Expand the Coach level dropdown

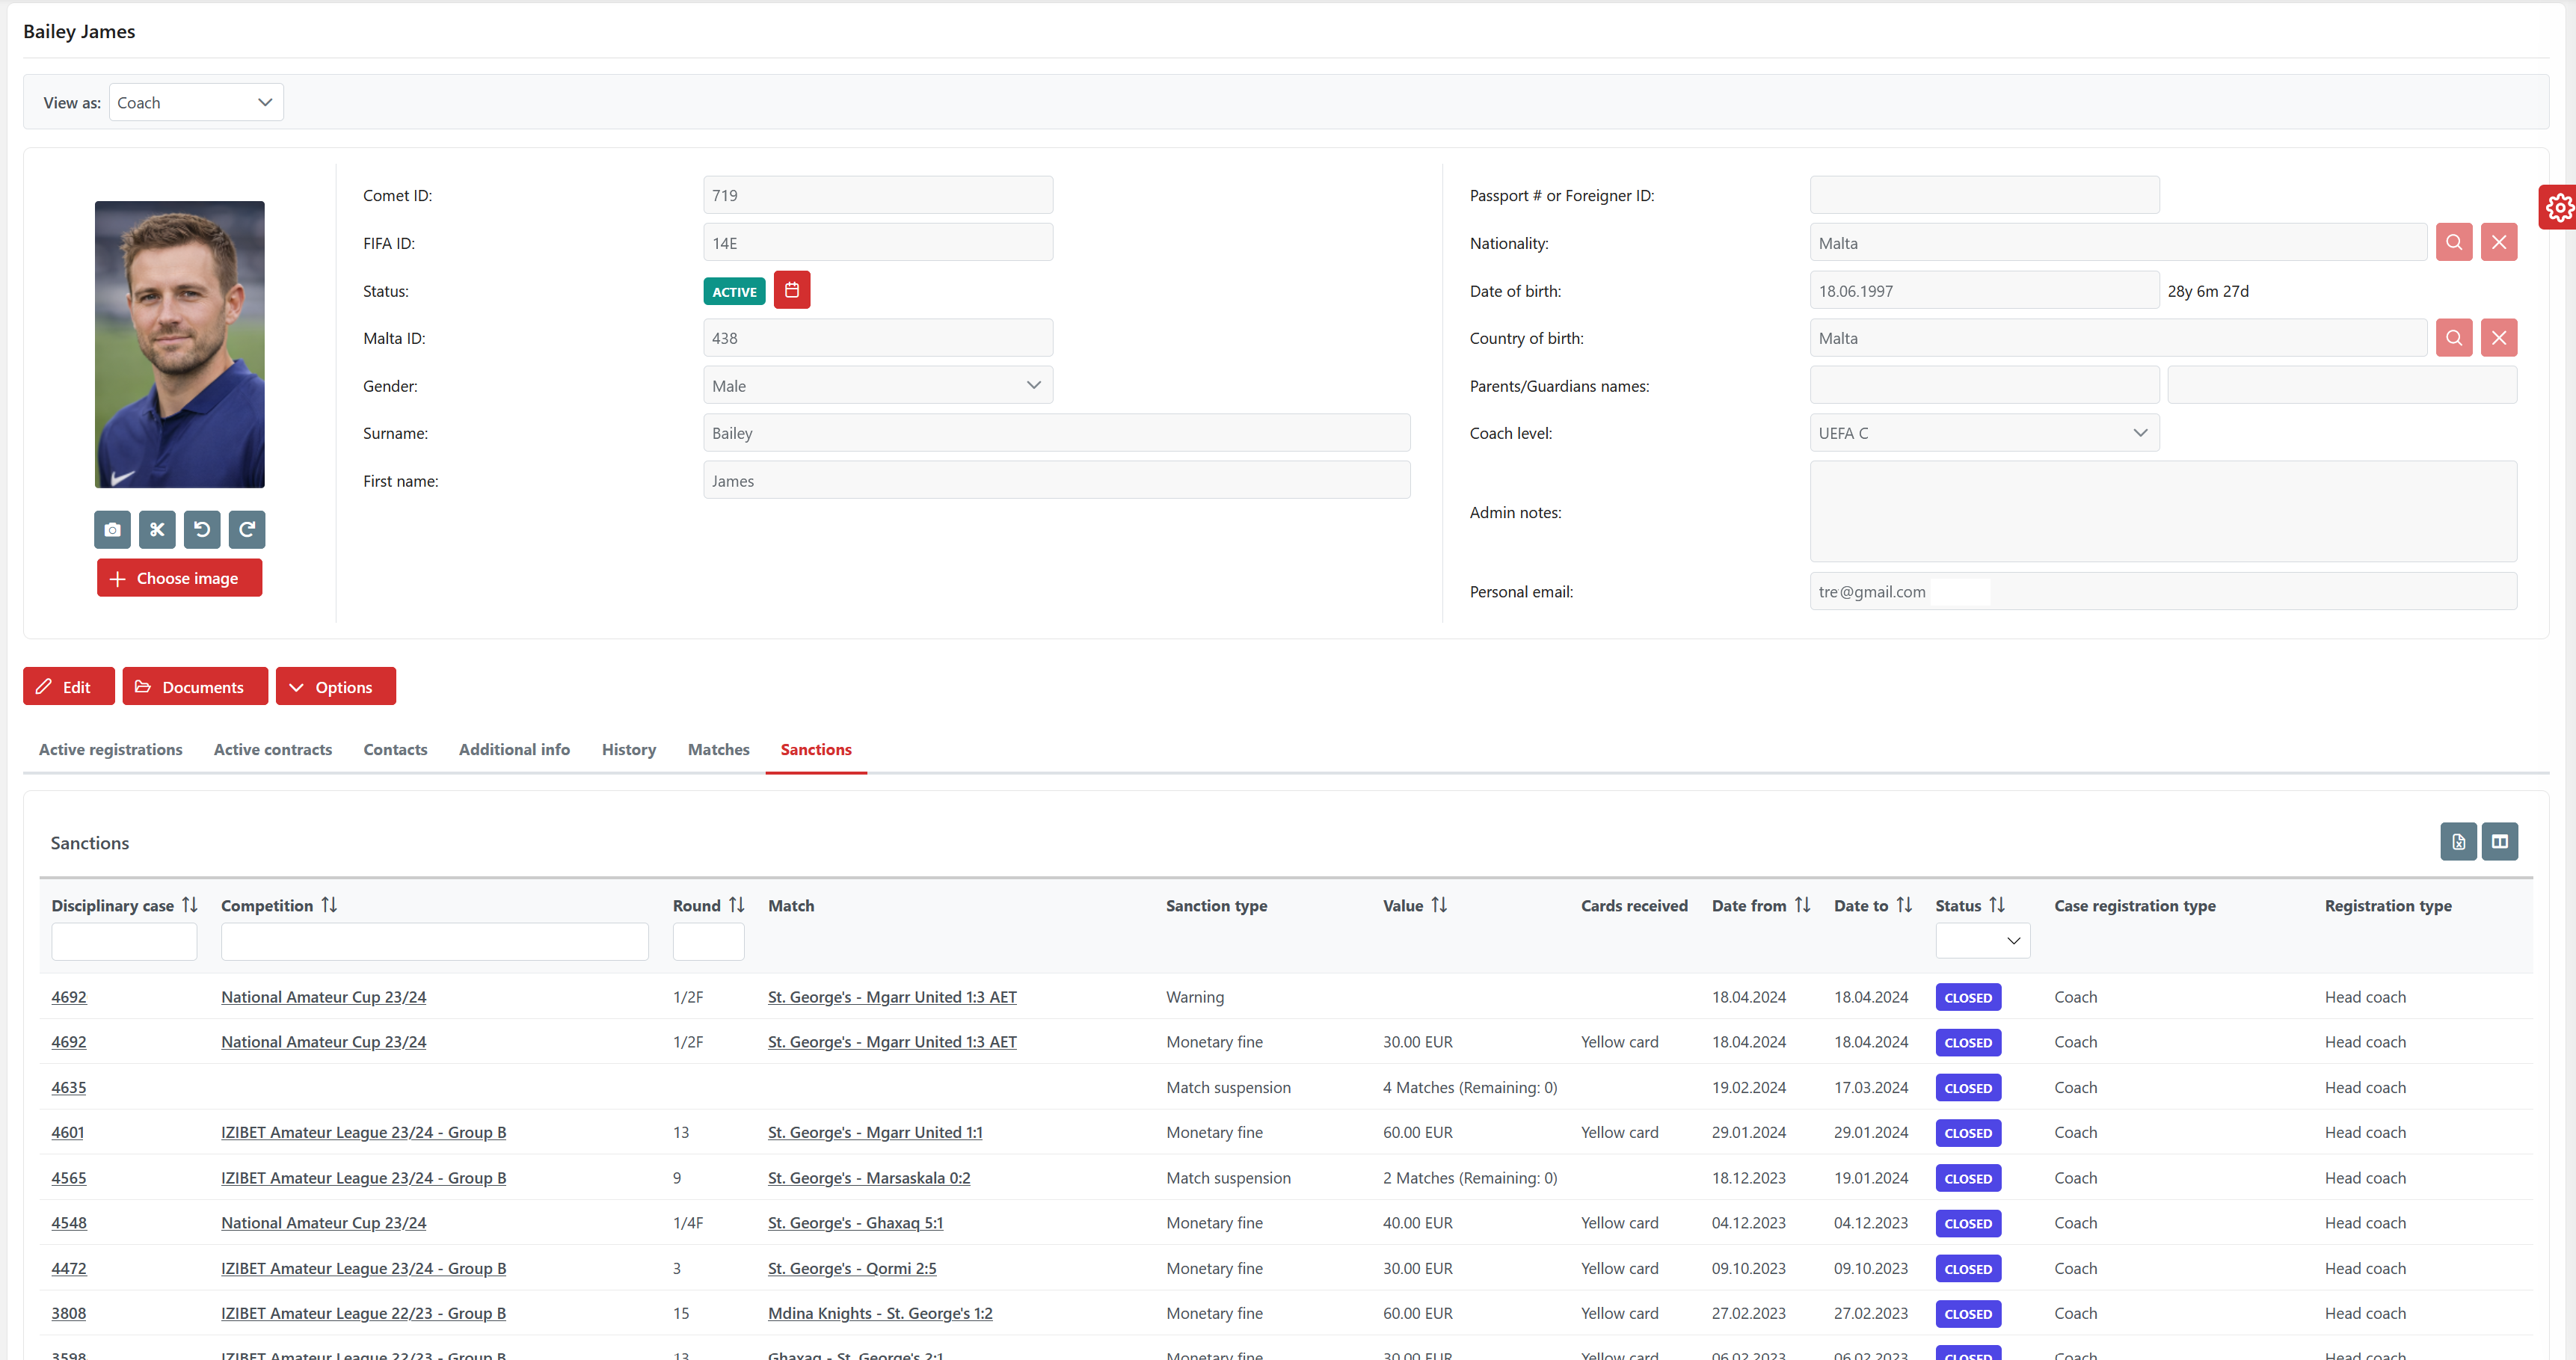[1983, 433]
